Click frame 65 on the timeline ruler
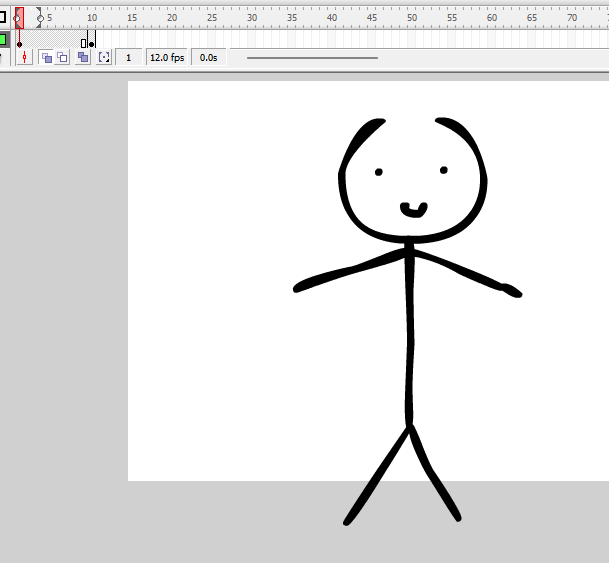This screenshot has width=609, height=563. click(532, 18)
